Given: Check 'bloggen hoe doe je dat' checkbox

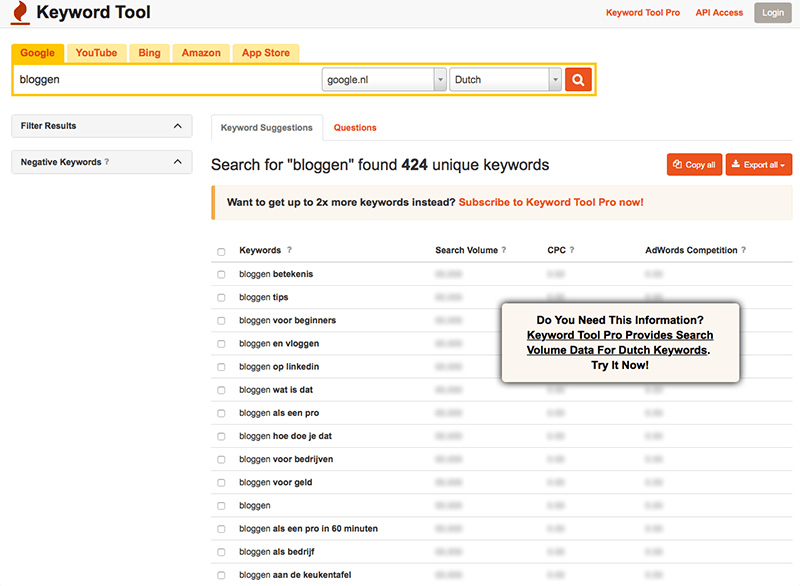Looking at the screenshot, I should point(221,437).
